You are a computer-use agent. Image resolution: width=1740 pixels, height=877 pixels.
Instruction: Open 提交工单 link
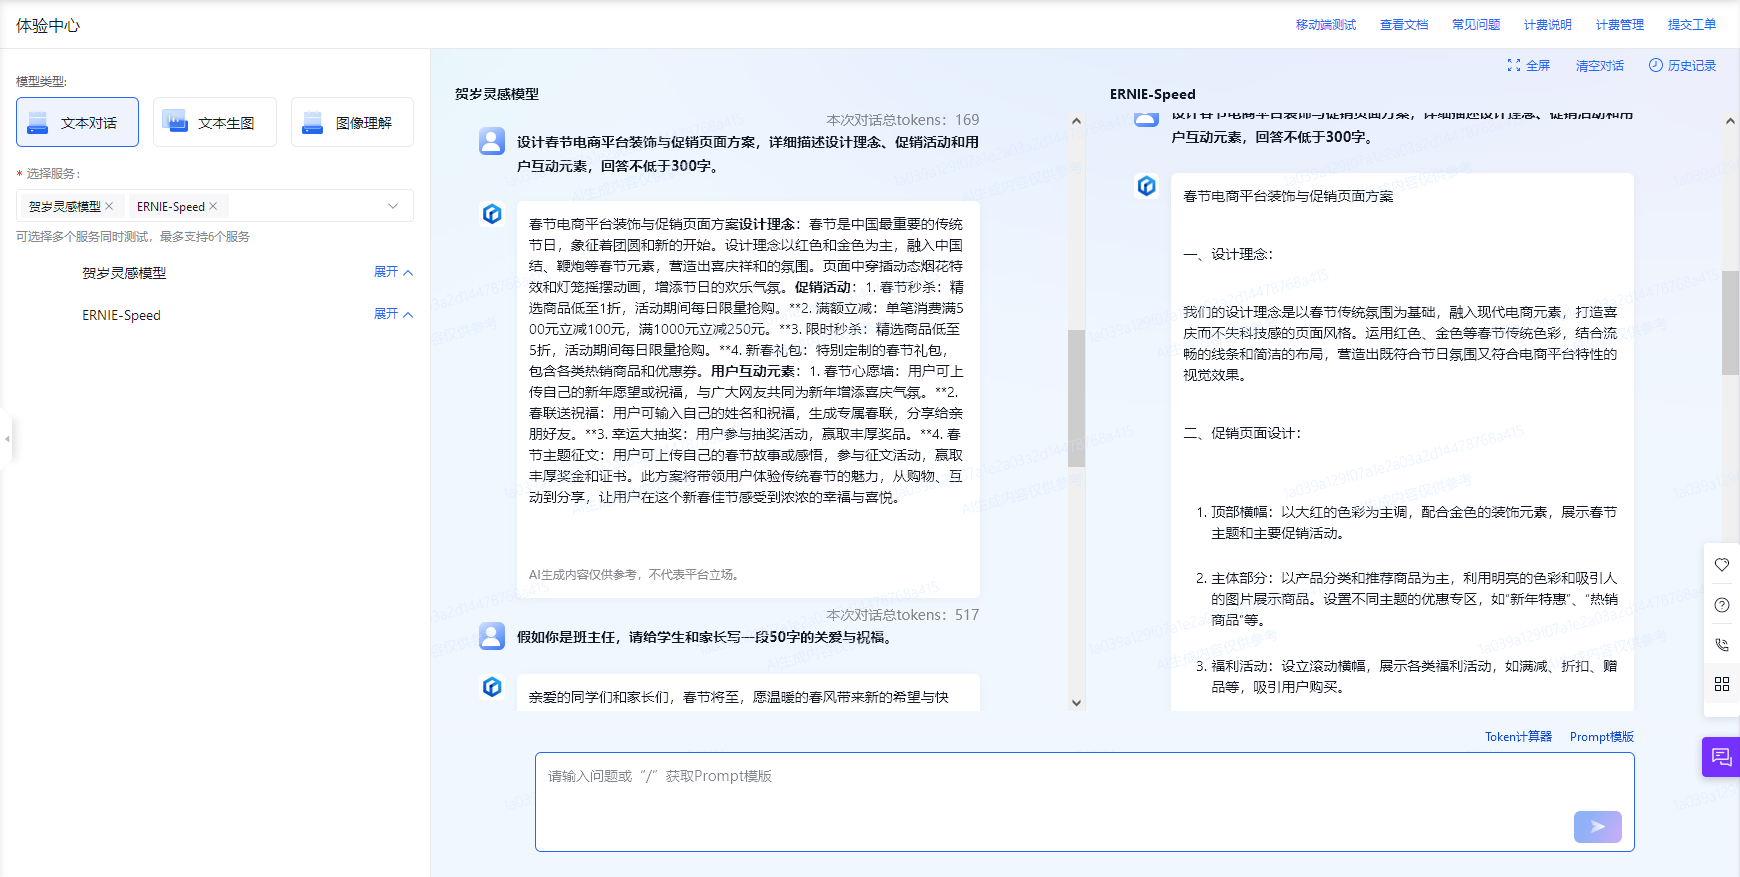pos(1692,25)
